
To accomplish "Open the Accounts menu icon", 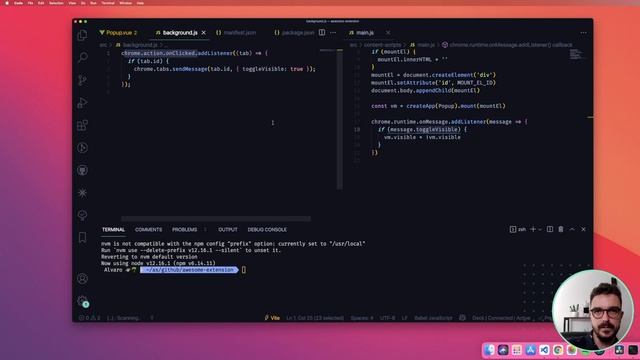I will 82,279.
